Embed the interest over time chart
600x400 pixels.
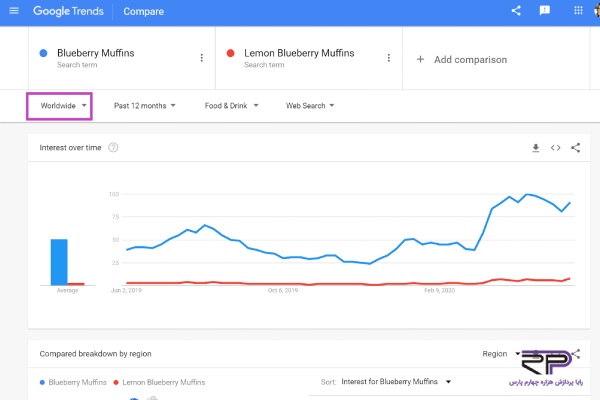pyautogui.click(x=556, y=148)
